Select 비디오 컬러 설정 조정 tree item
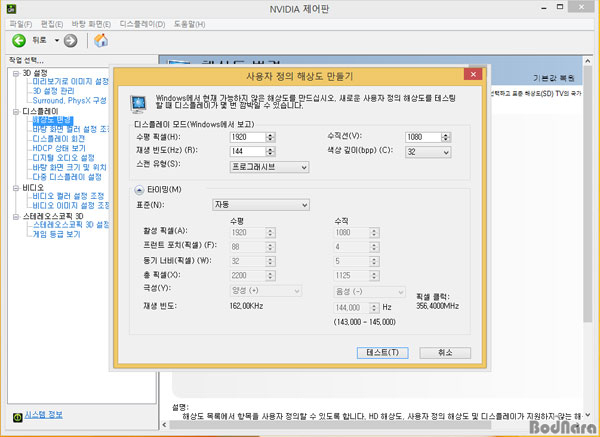 pos(68,196)
